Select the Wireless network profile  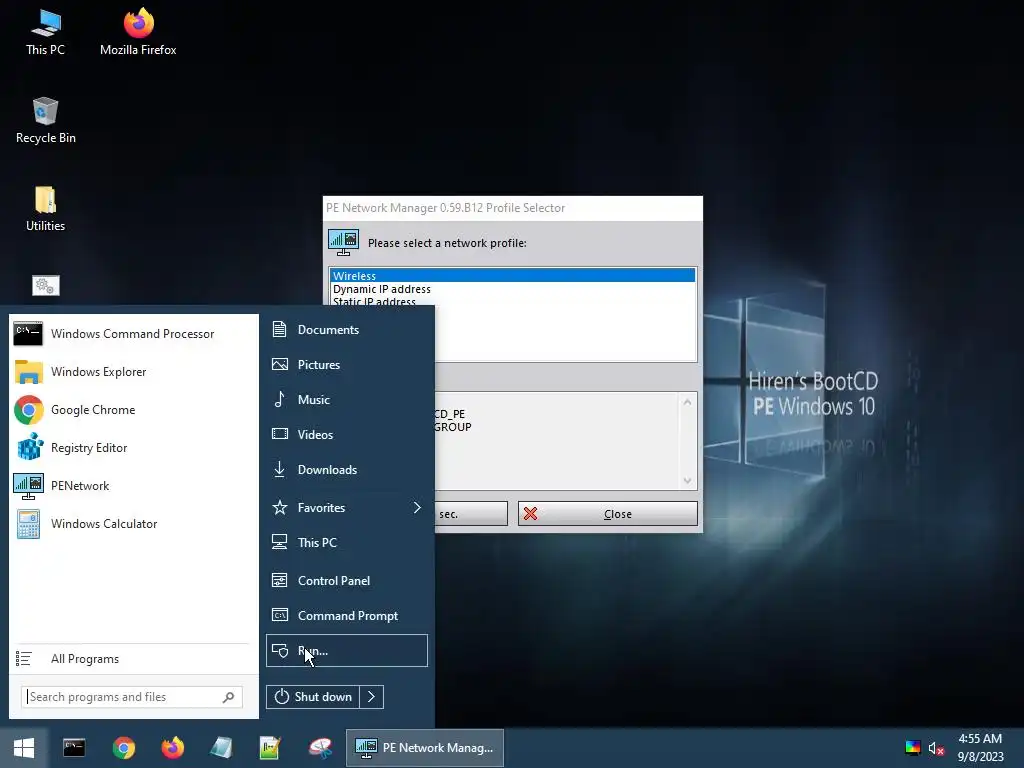[513, 276]
